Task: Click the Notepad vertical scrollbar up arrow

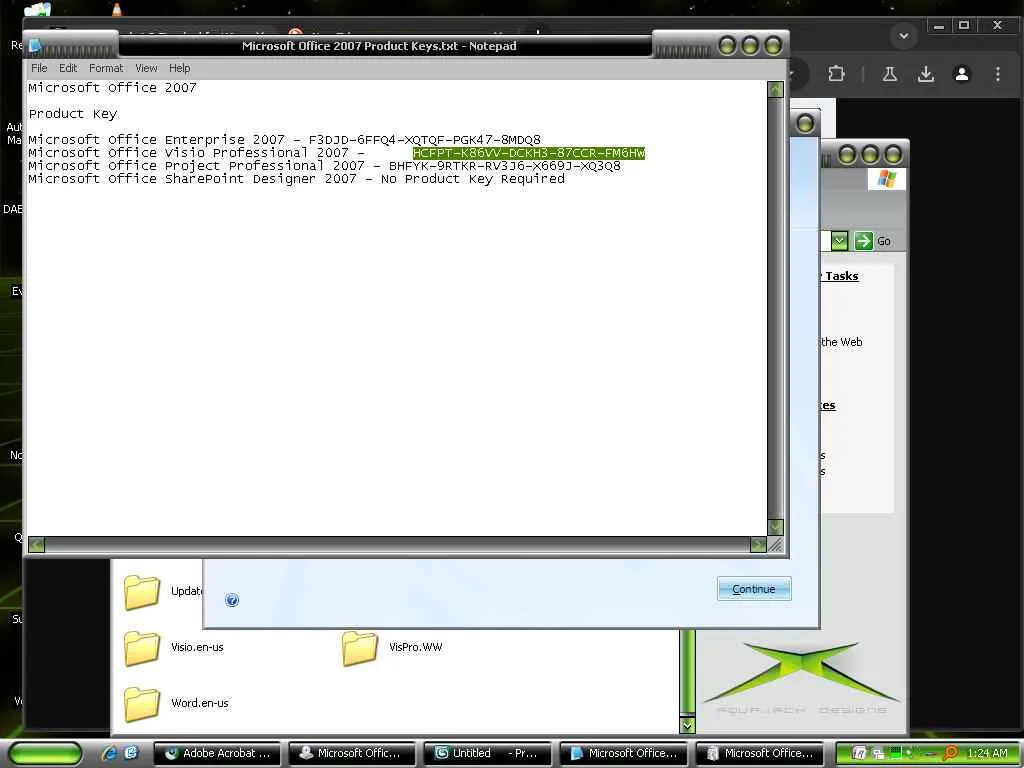Action: pos(775,89)
